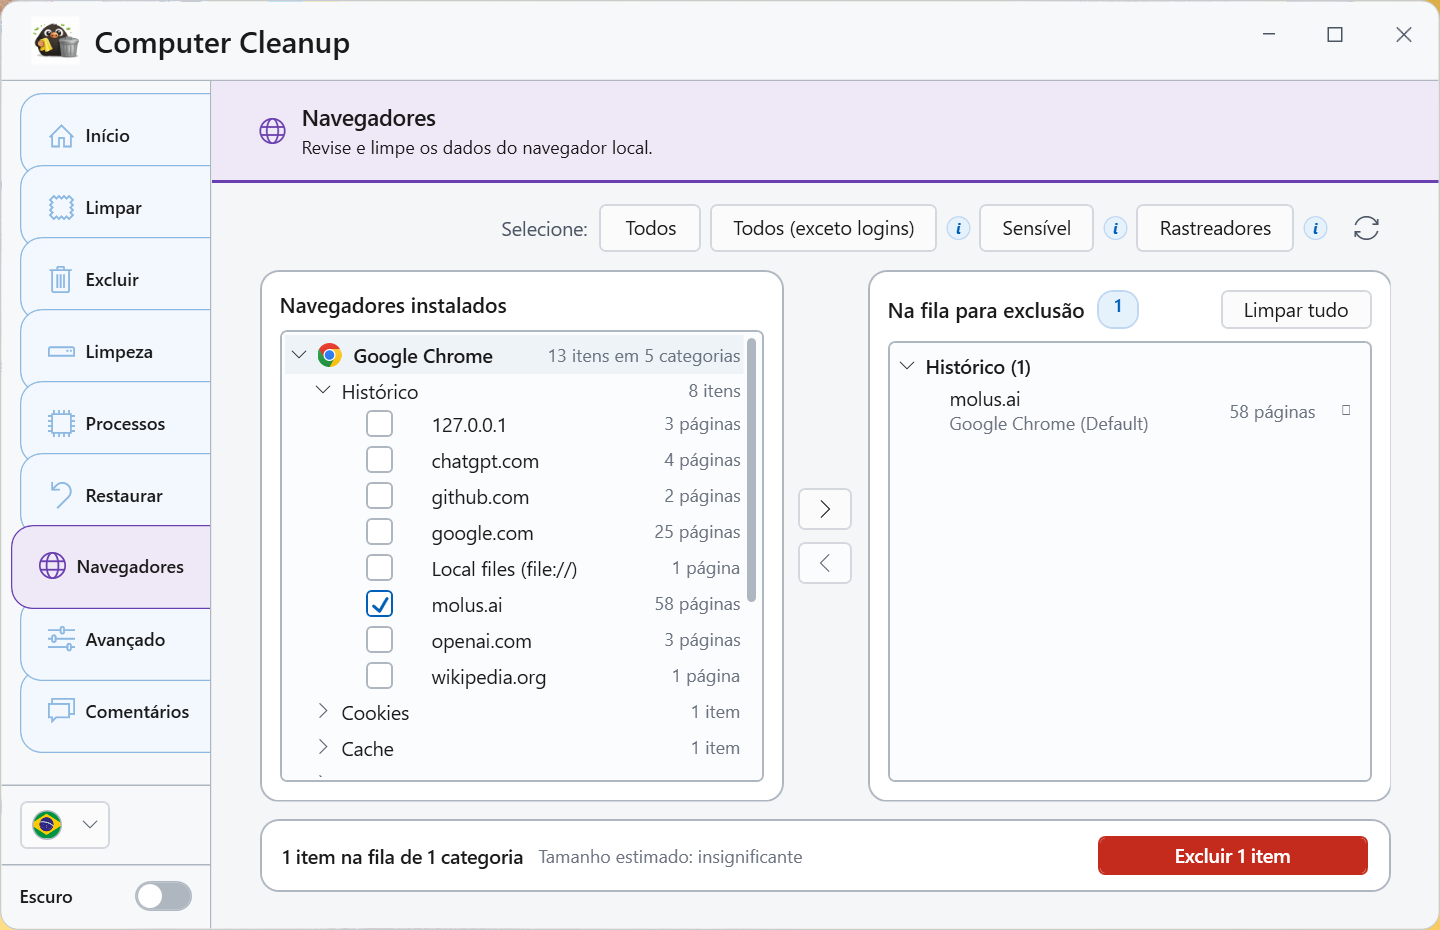This screenshot has height=930, width=1440.
Task: Move selected items to the deletion queue
Action: [x=825, y=509]
